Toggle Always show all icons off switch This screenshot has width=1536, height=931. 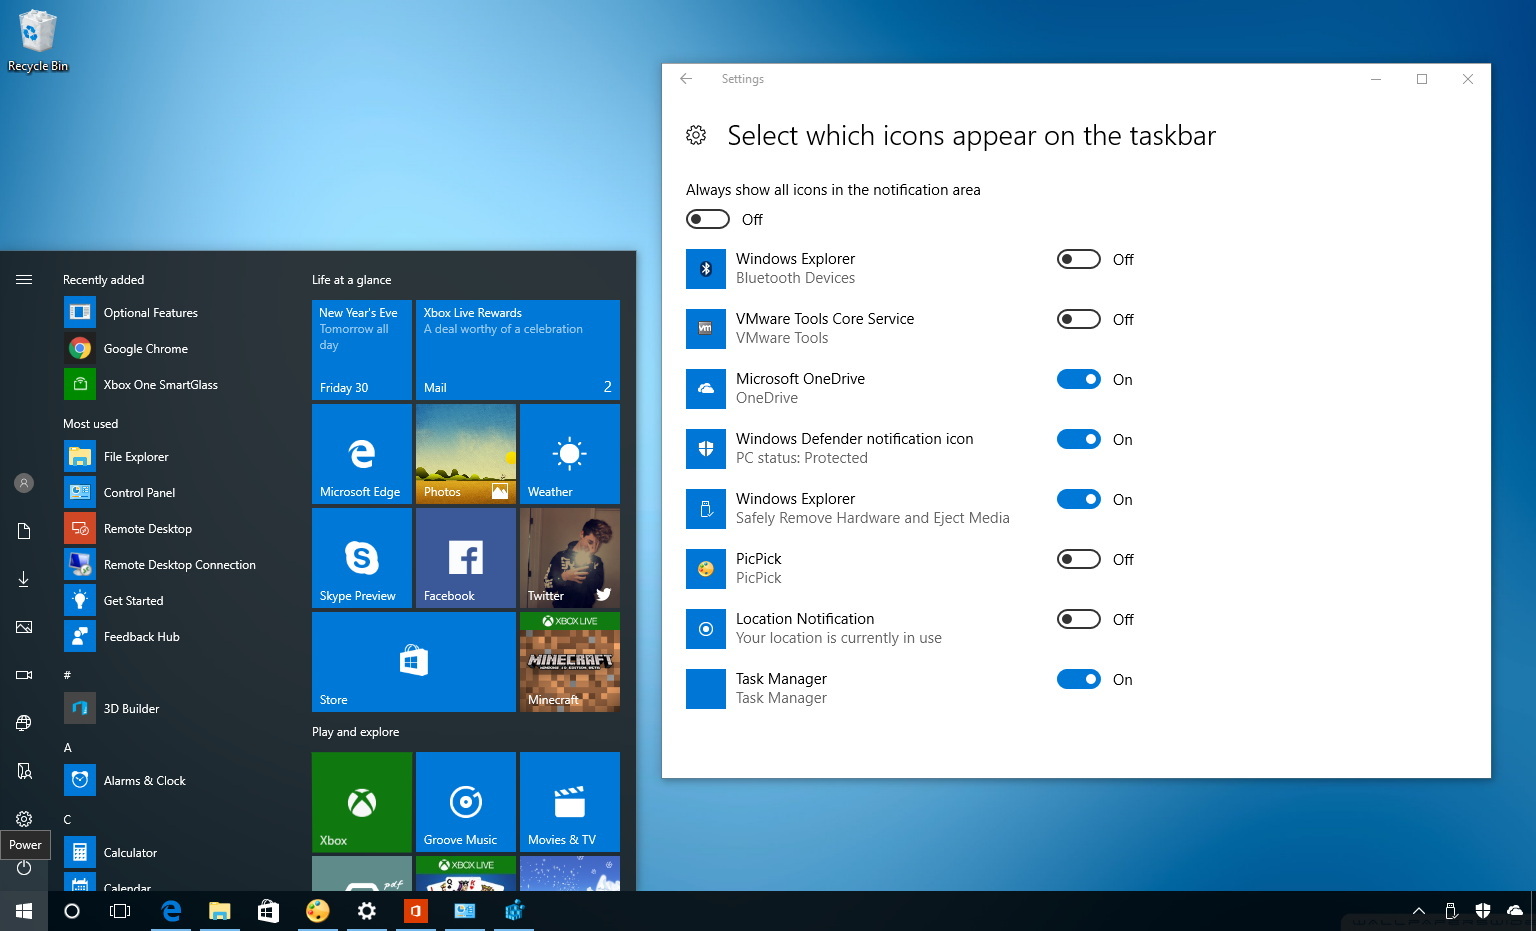click(708, 219)
